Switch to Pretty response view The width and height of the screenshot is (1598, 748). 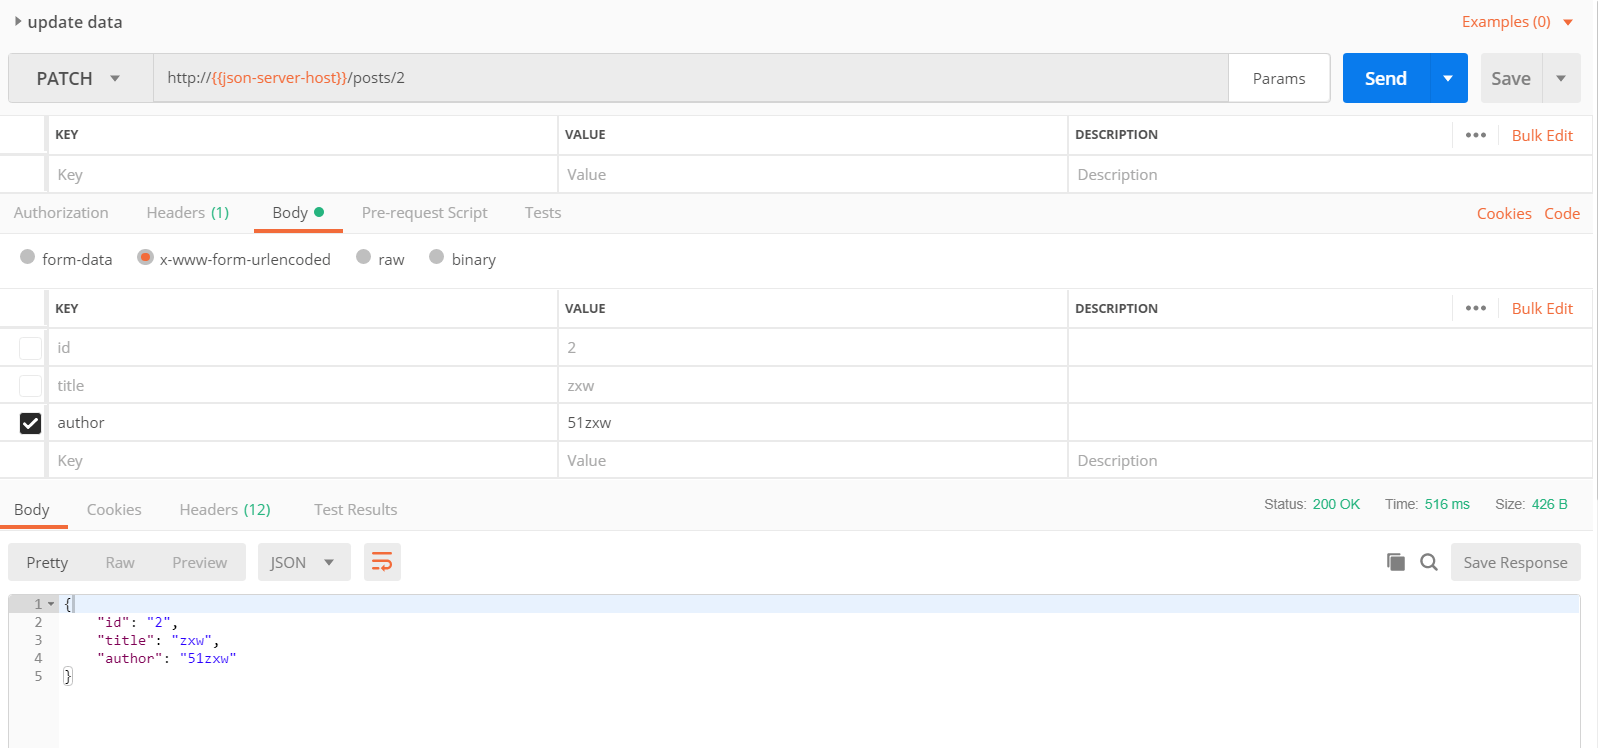pyautogui.click(x=47, y=562)
